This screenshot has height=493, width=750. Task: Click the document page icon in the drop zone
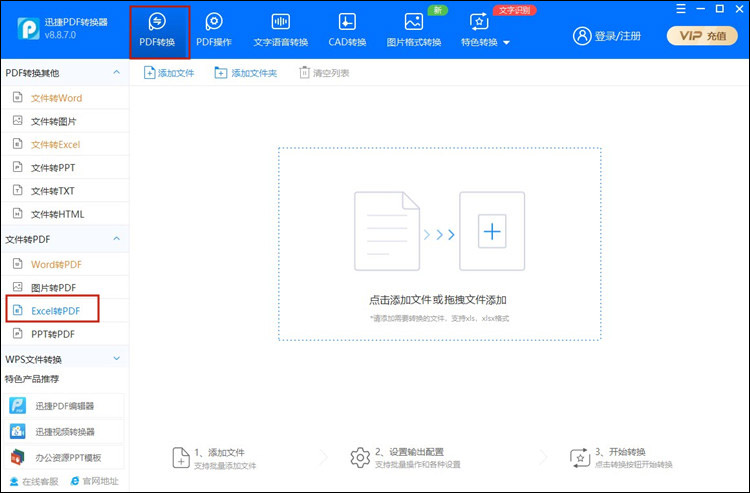387,231
